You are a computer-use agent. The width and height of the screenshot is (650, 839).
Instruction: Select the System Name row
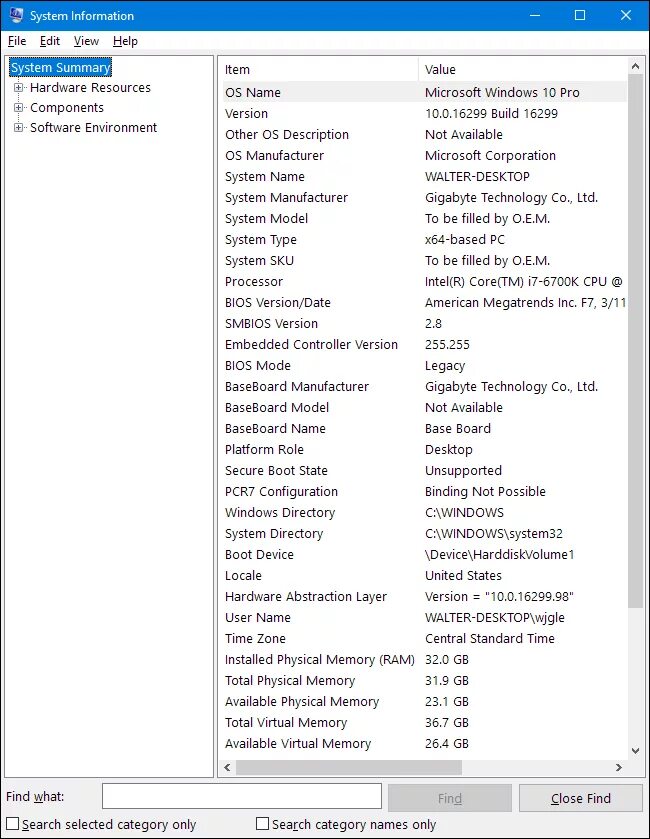pyautogui.click(x=424, y=176)
